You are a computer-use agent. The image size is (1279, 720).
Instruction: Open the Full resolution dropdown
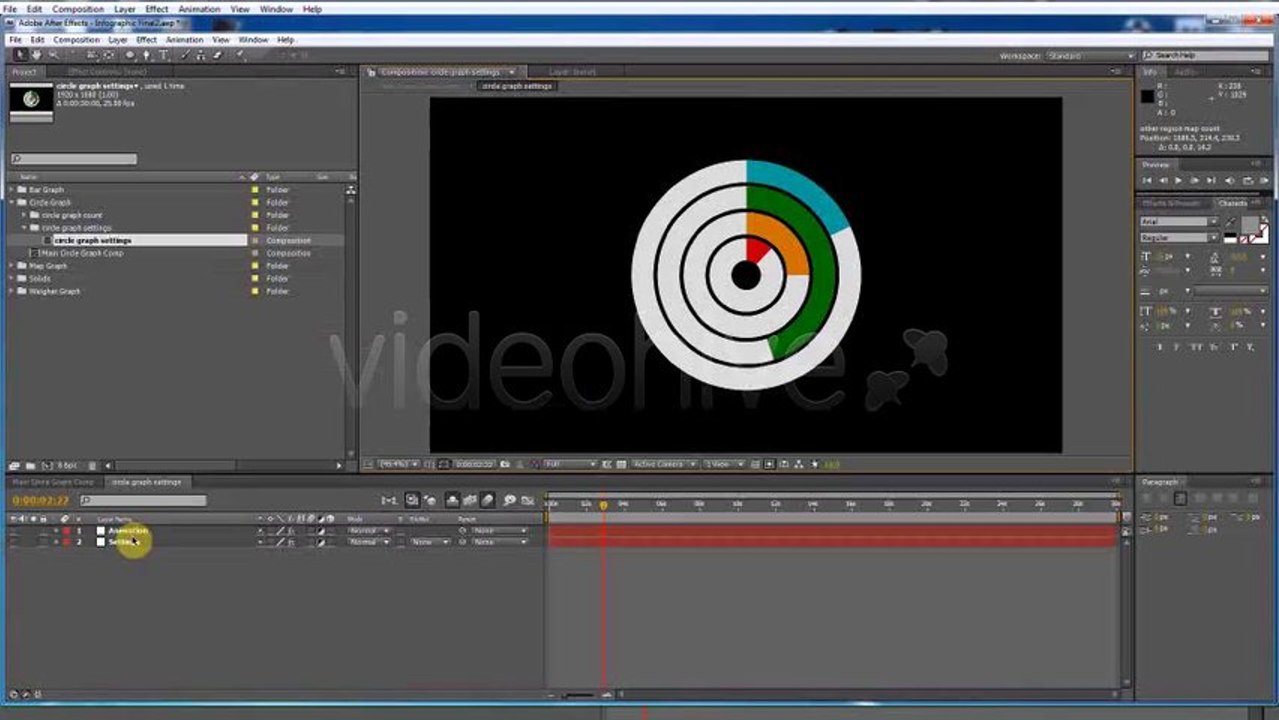coord(571,465)
